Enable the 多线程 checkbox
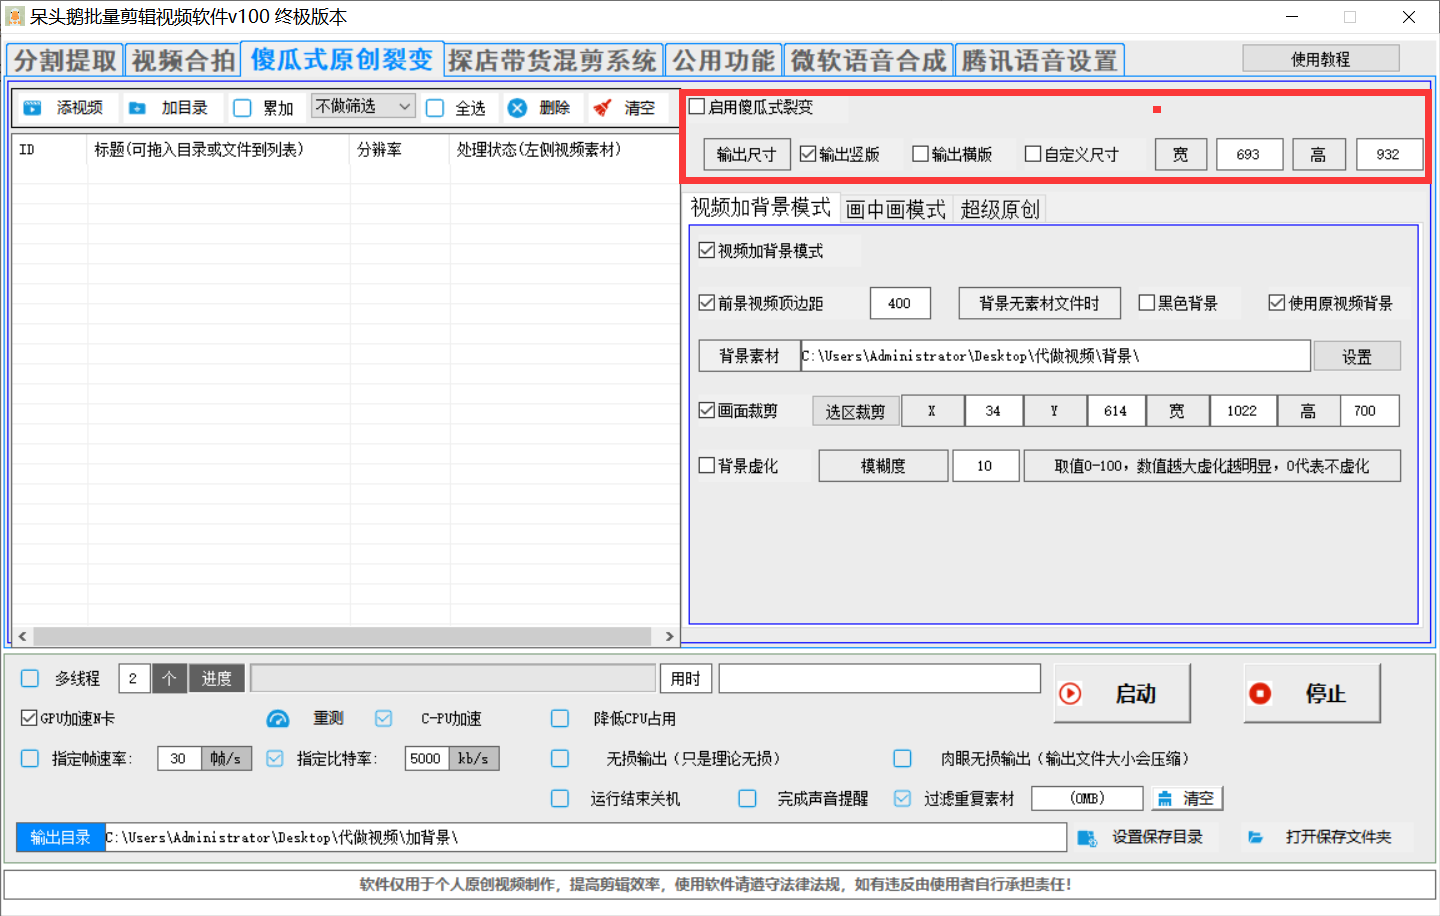1440x916 pixels. click(x=30, y=678)
